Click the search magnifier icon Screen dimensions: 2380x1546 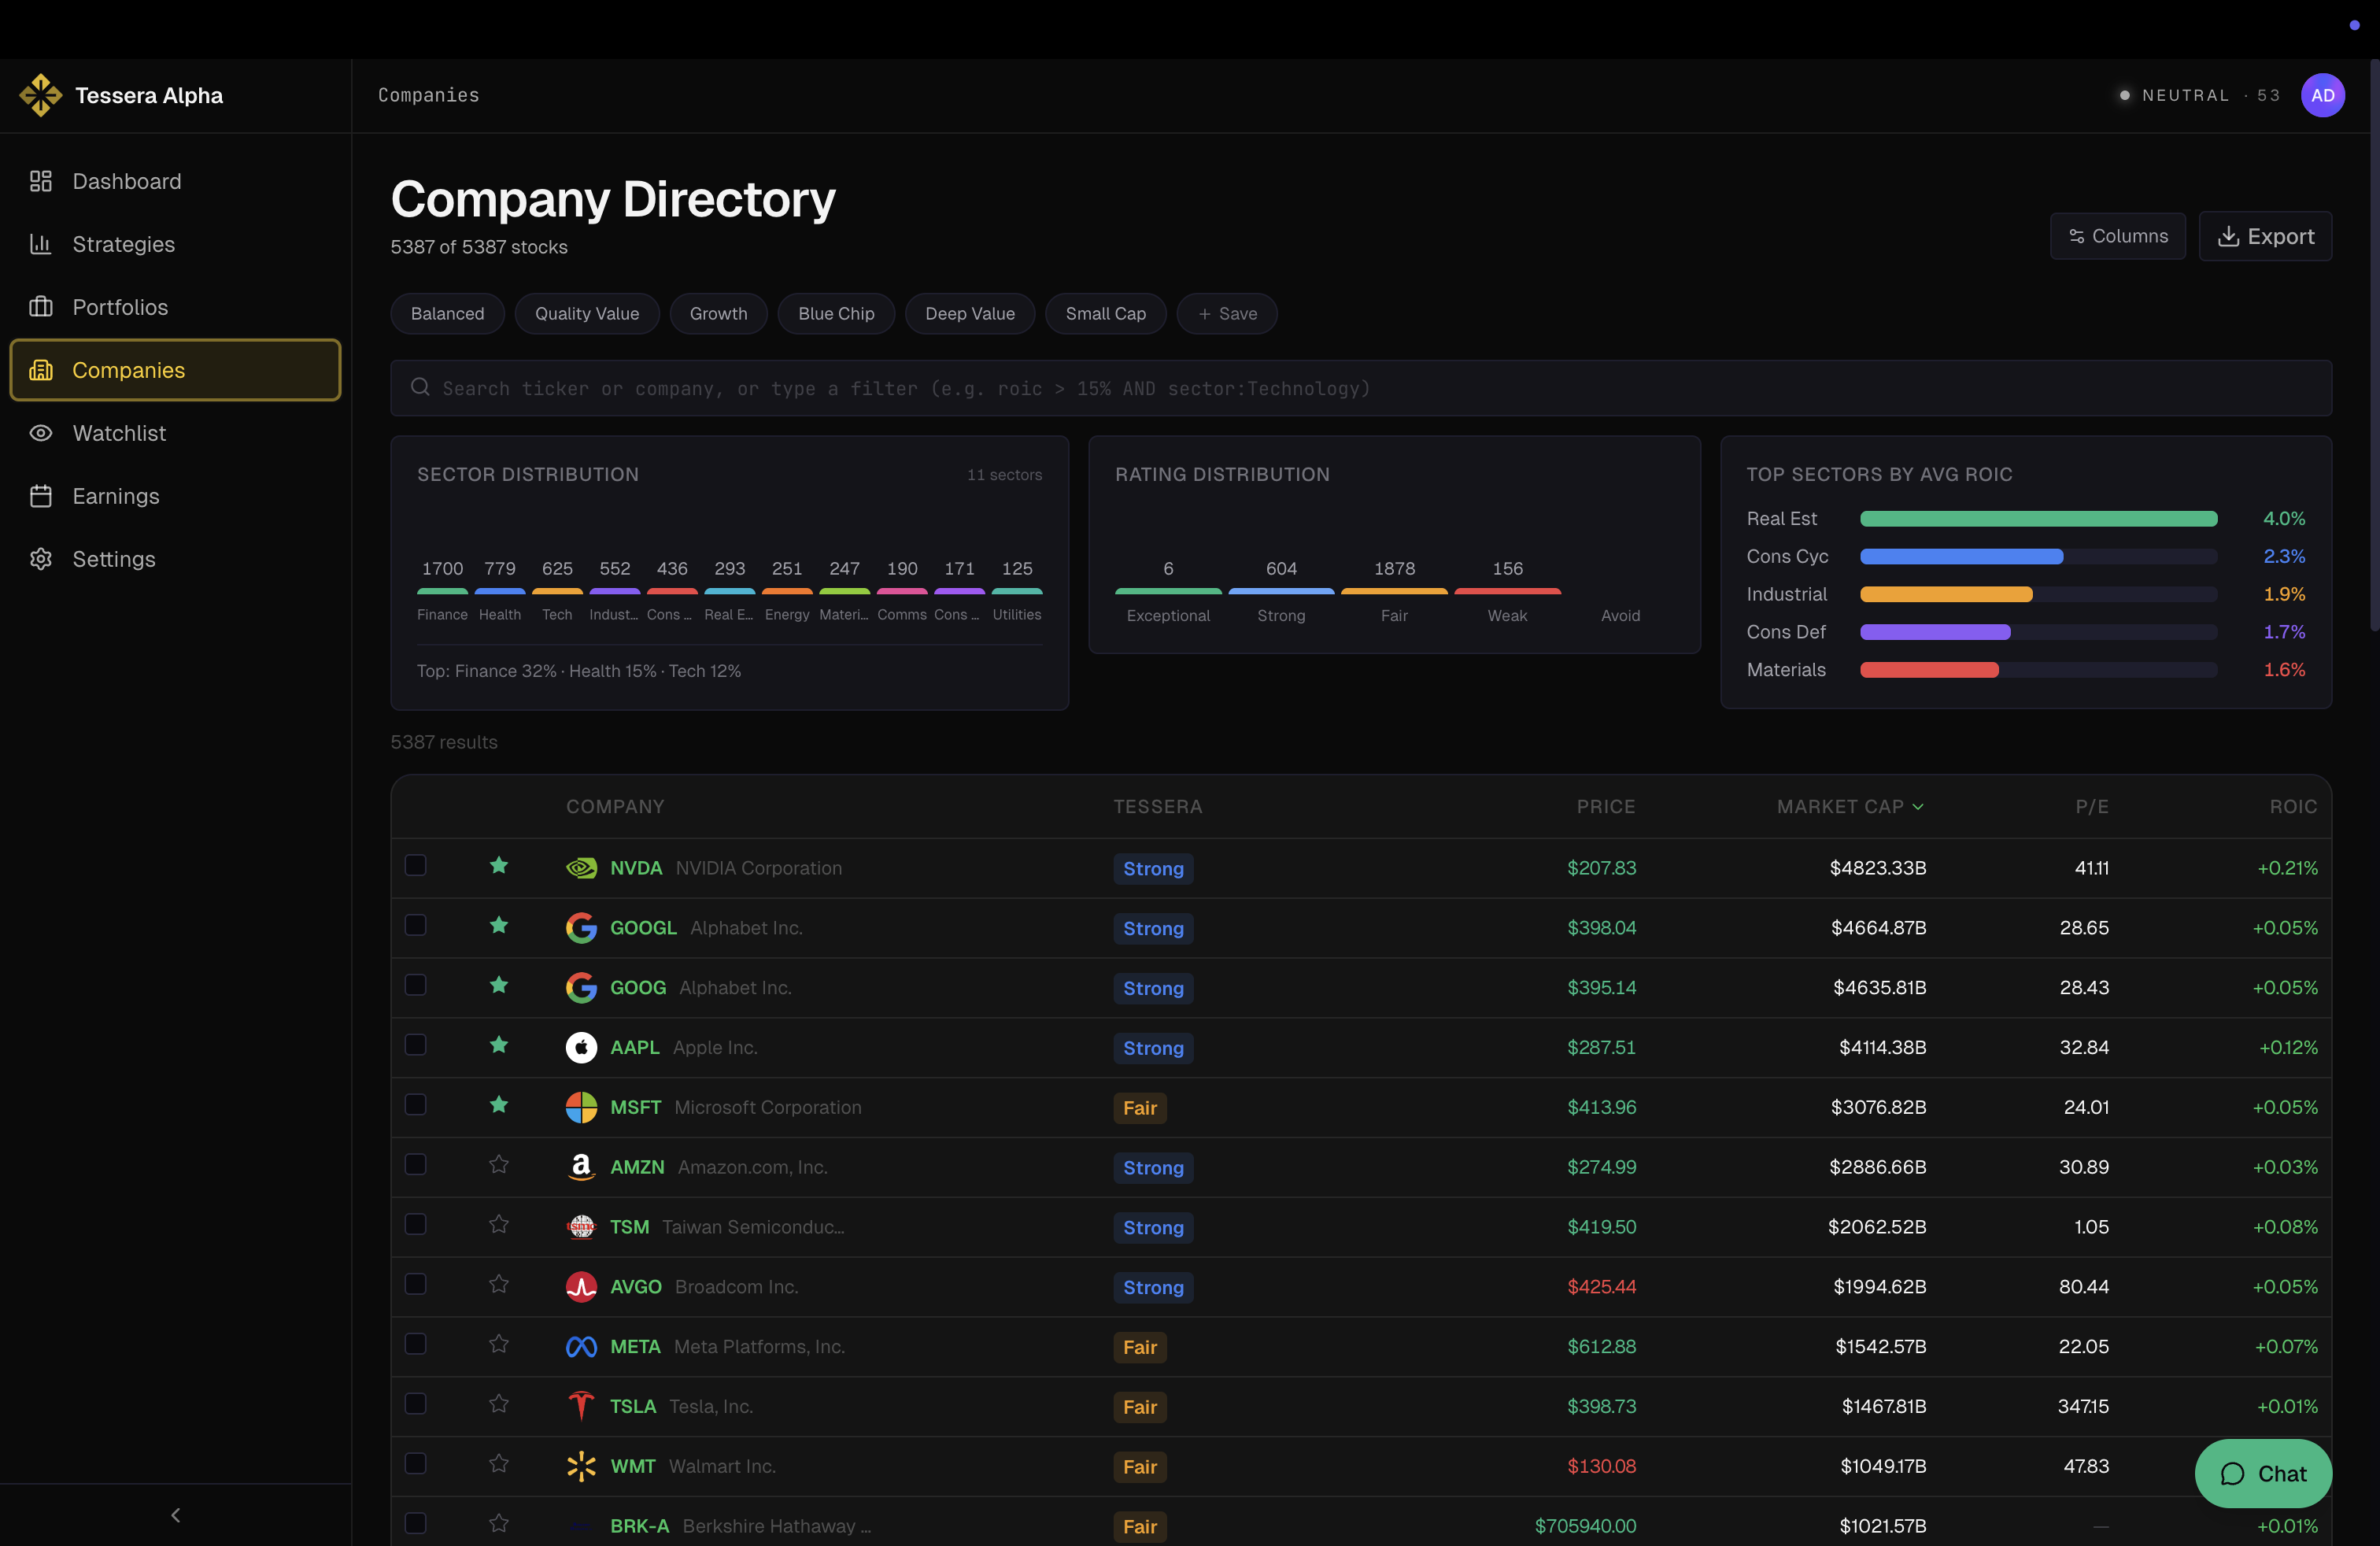pyautogui.click(x=420, y=387)
